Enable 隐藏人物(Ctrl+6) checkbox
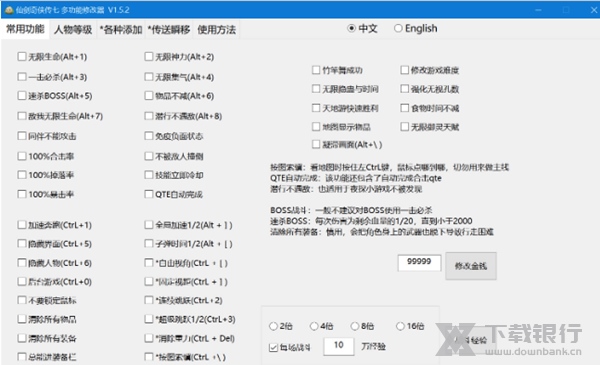This screenshot has width=600, height=365. 22,263
